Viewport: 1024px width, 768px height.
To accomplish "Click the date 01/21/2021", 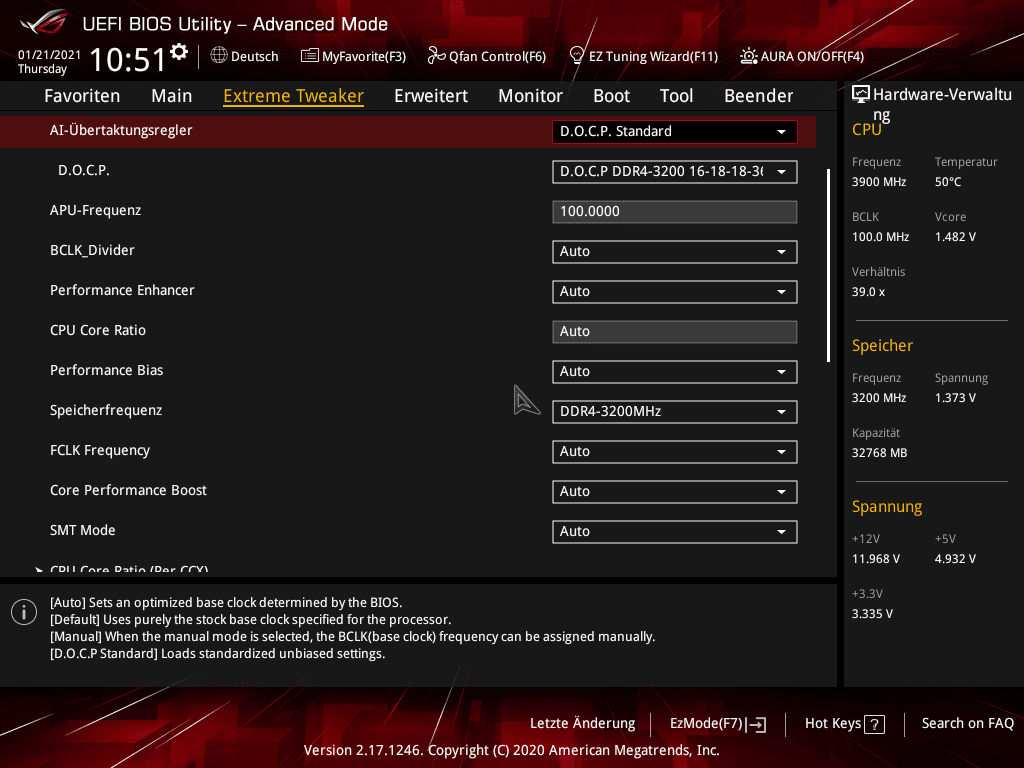I will (49, 55).
